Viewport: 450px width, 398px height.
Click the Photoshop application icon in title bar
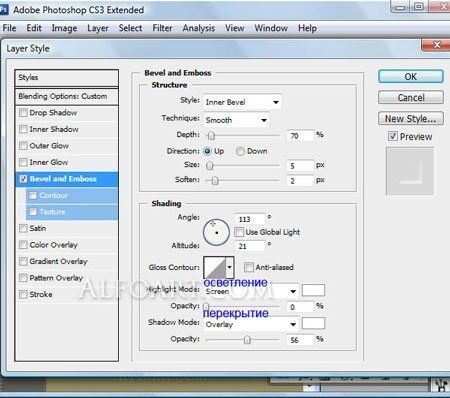pos(3,9)
